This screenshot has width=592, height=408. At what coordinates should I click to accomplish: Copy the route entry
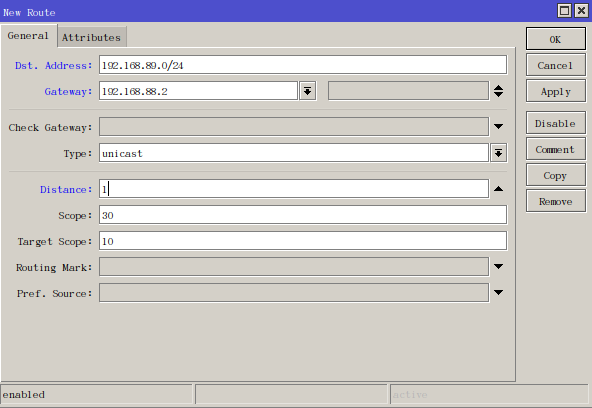point(556,175)
